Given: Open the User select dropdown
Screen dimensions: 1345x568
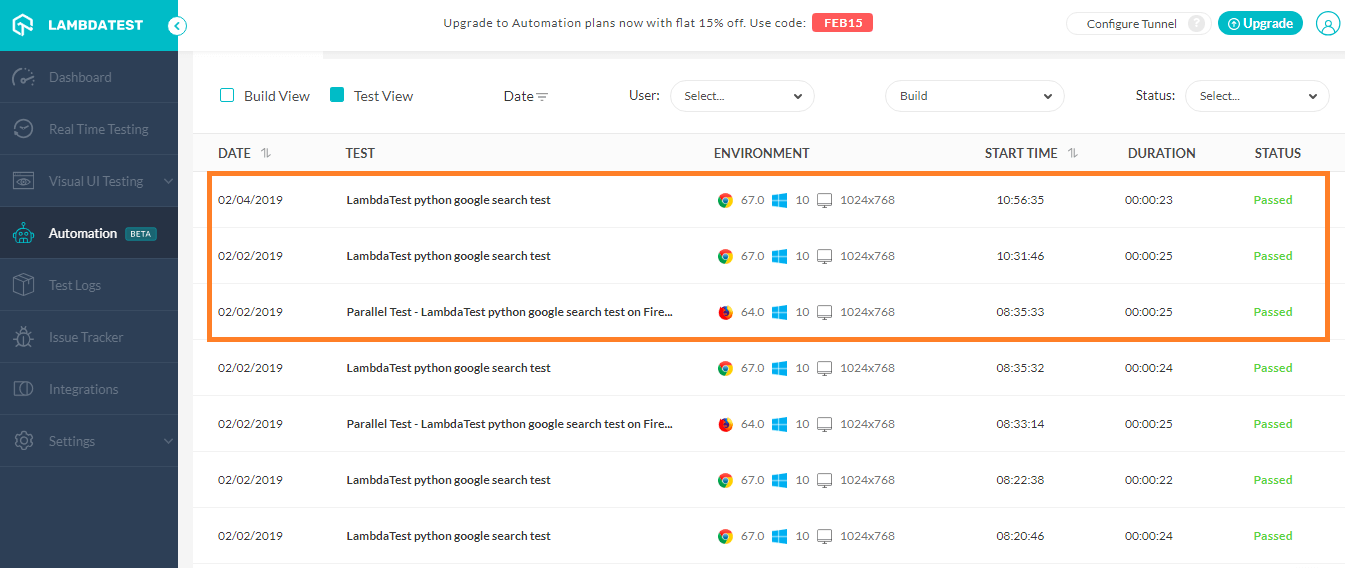Looking at the screenshot, I should 742,96.
